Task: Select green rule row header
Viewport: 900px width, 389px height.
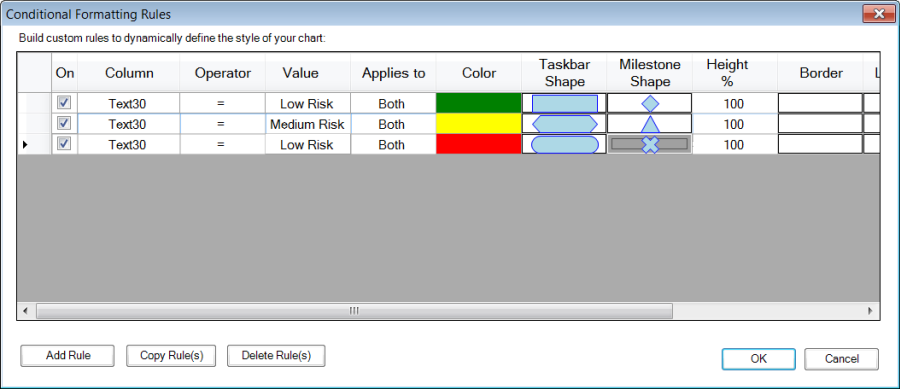Action: click(34, 104)
